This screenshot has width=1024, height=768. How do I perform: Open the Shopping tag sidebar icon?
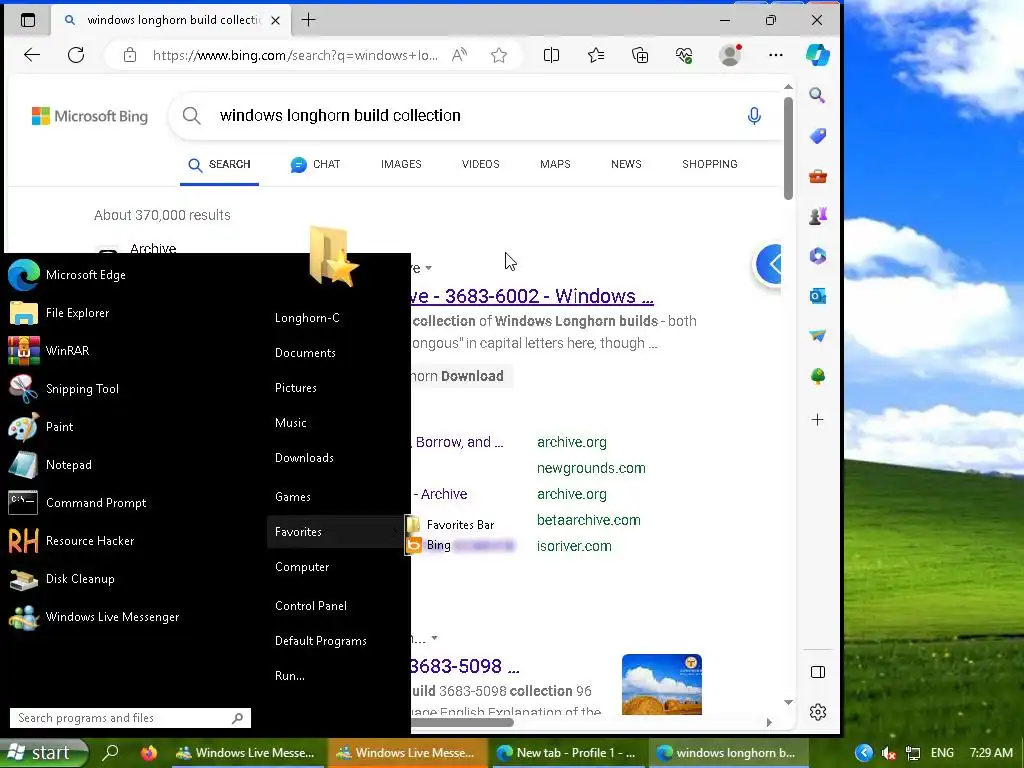(x=818, y=136)
